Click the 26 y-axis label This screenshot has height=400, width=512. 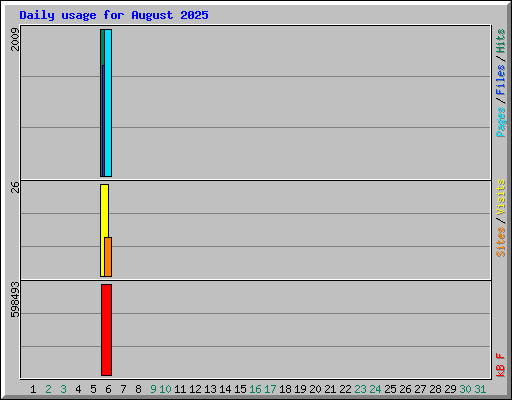pyautogui.click(x=15, y=187)
